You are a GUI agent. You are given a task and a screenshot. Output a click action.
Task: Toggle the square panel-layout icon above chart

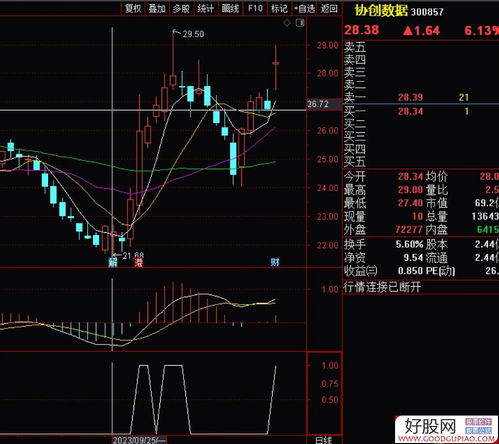click(x=300, y=23)
